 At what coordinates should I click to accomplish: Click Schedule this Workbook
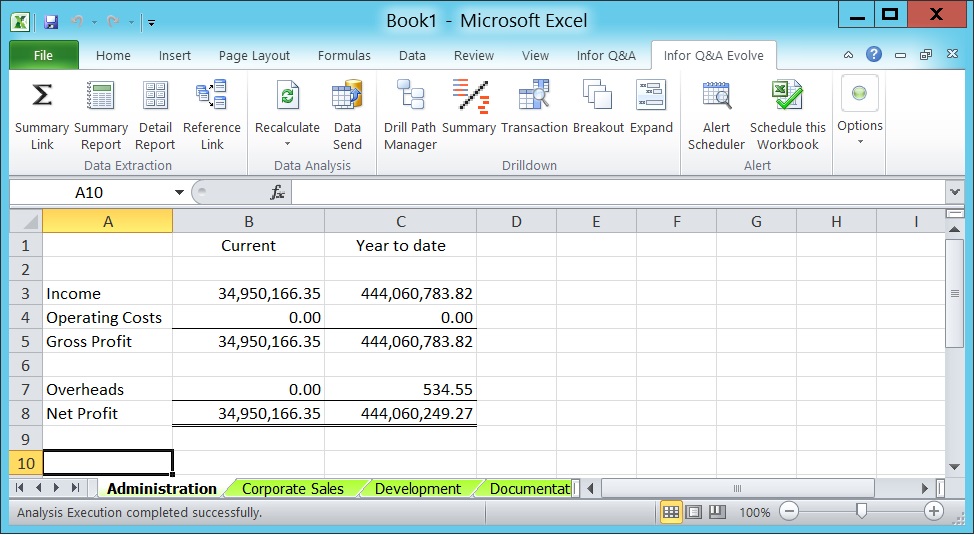tap(788, 96)
